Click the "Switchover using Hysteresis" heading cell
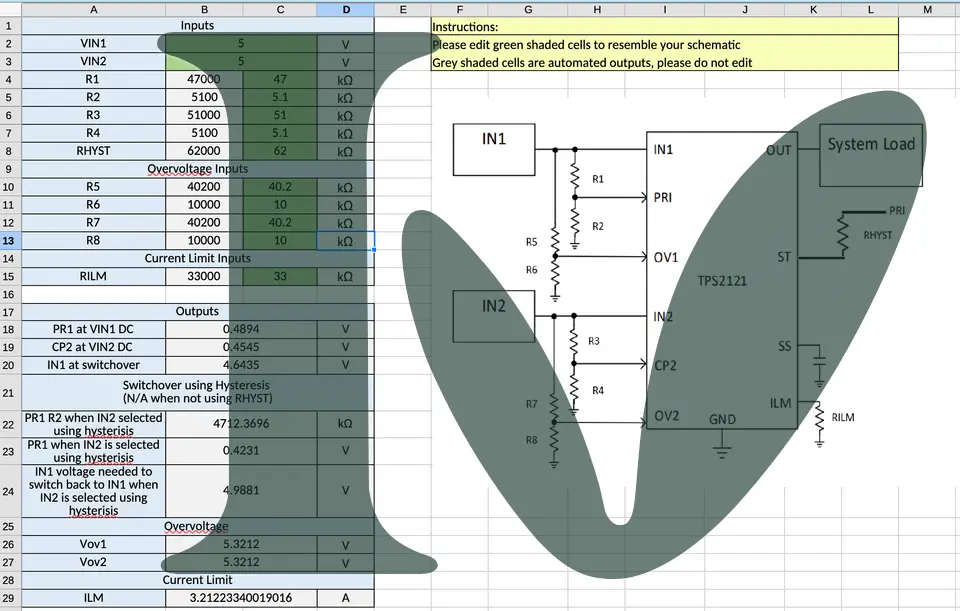This screenshot has height=611, width=960. click(x=198, y=392)
